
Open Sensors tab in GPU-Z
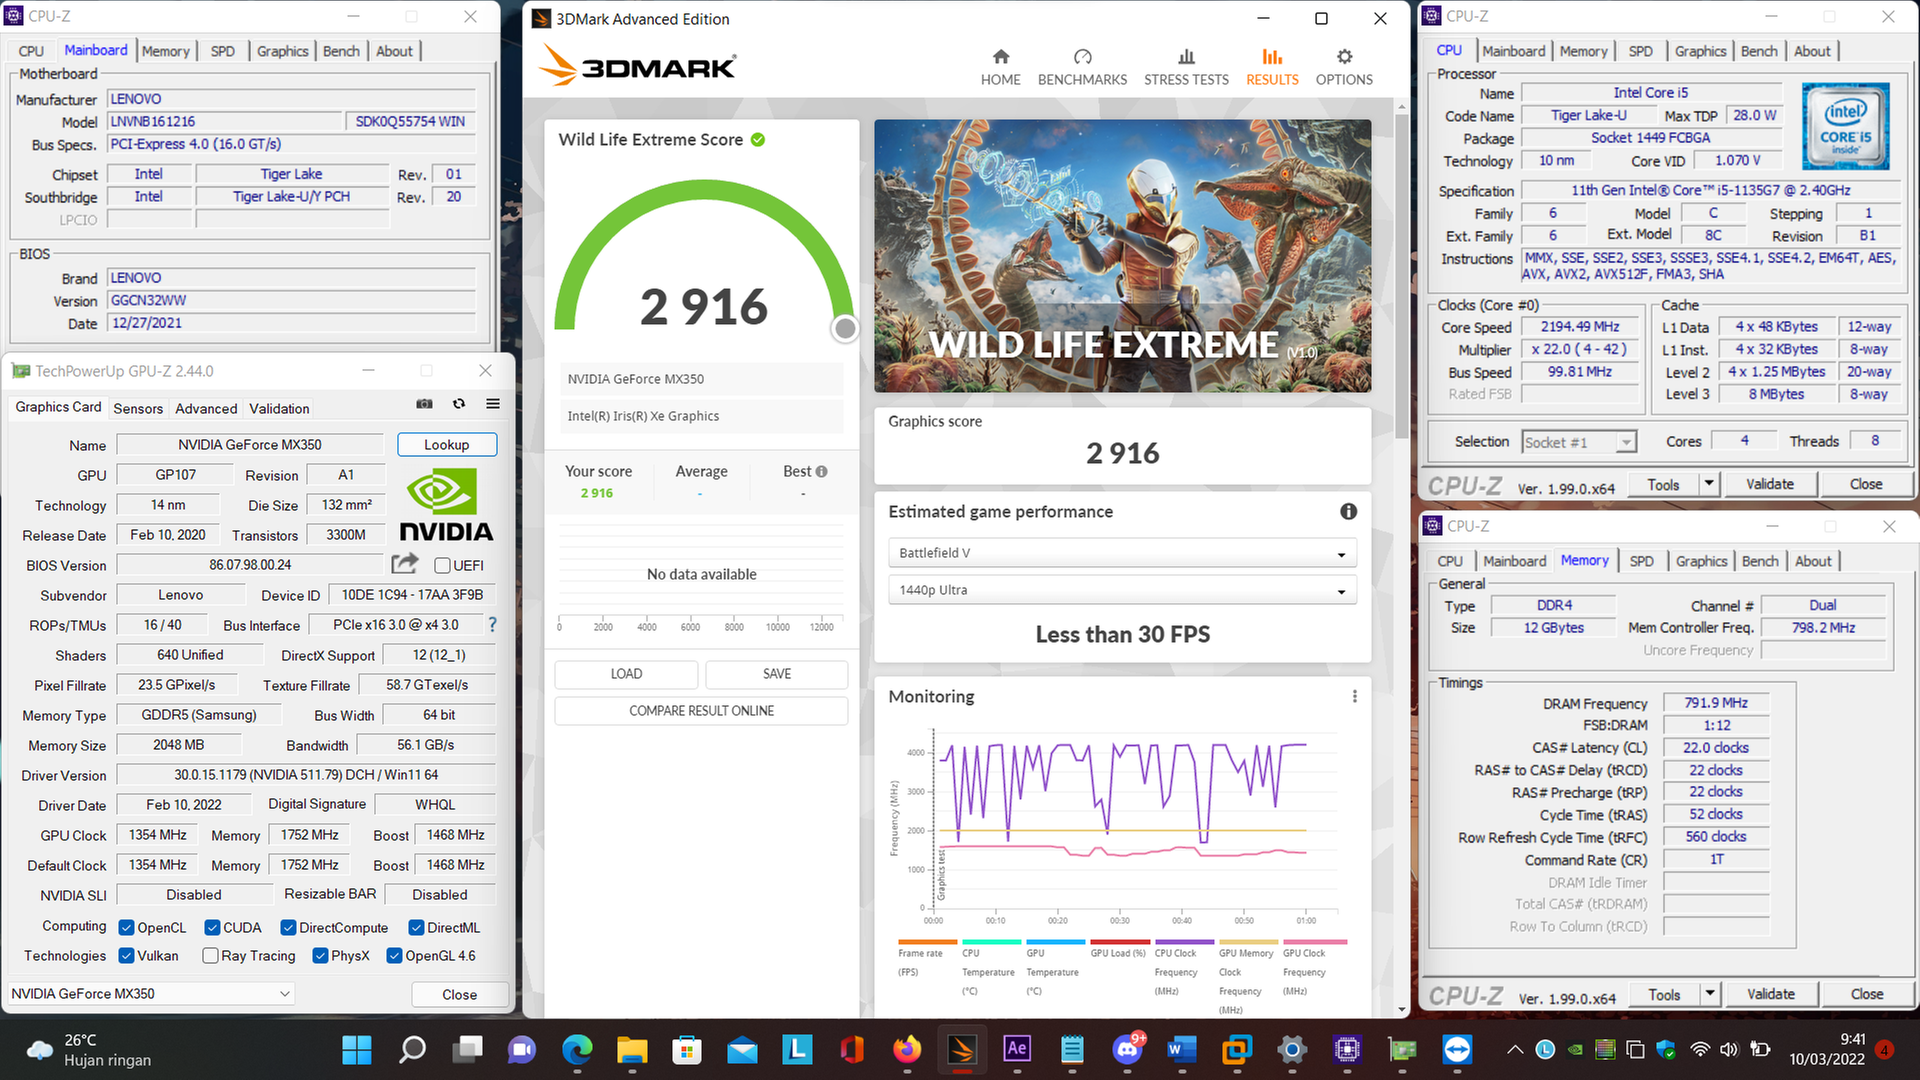pyautogui.click(x=138, y=408)
